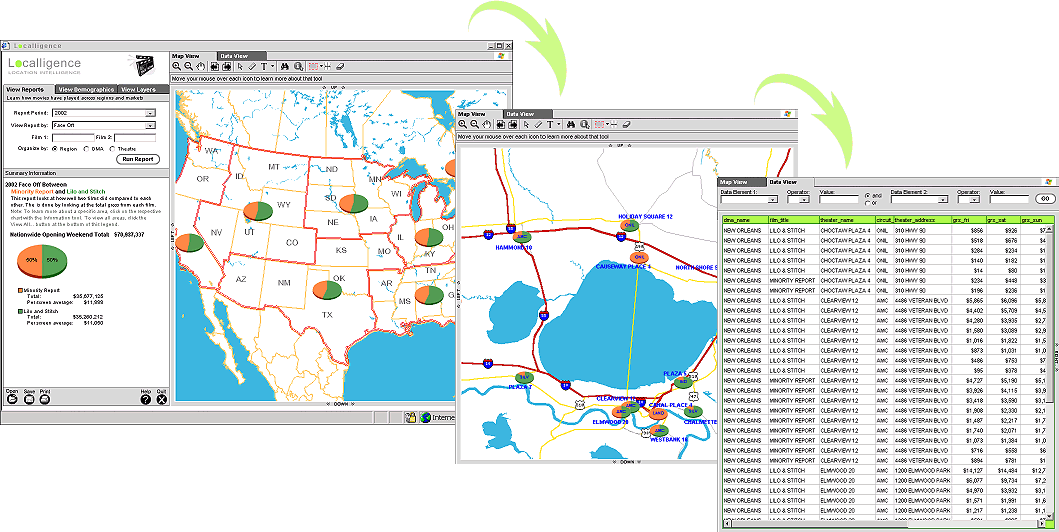
Task: Click Help question mark icon
Action: coord(145,399)
